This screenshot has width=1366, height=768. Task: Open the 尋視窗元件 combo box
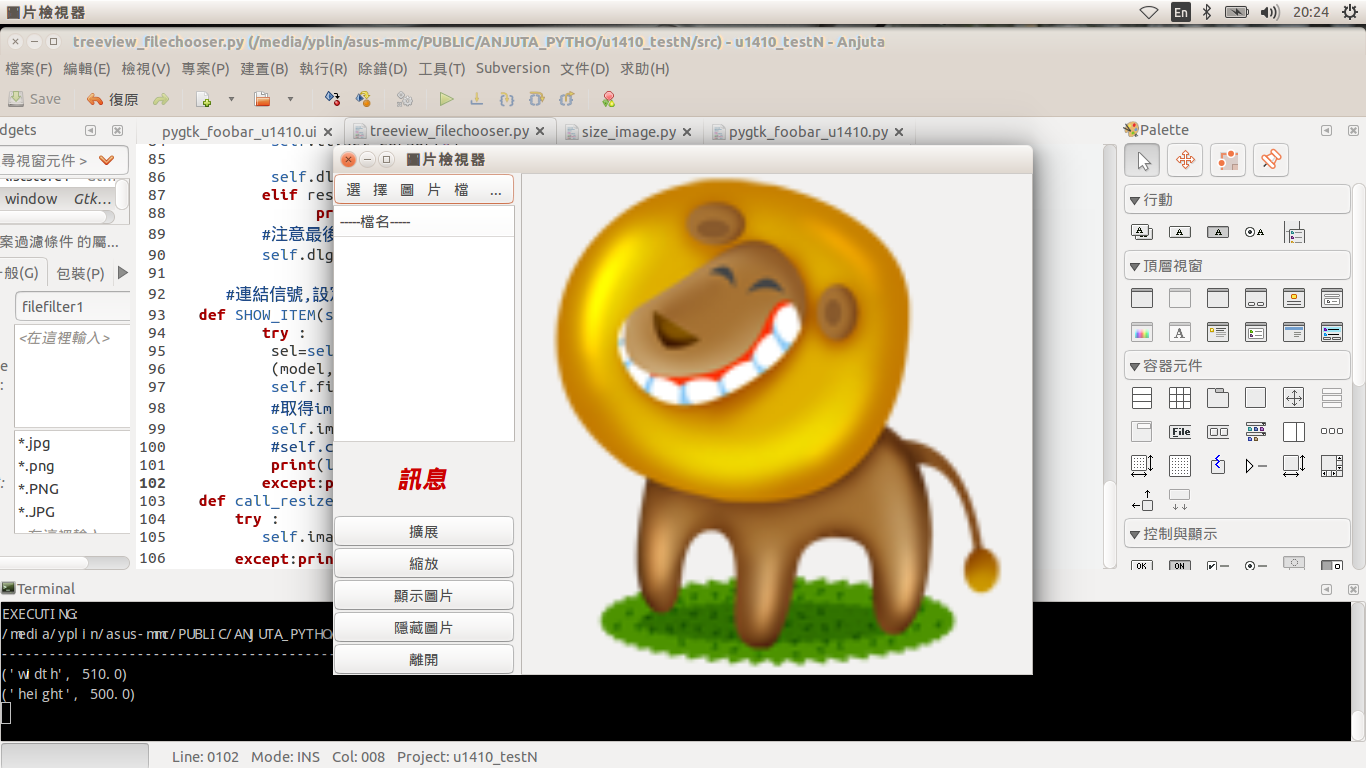[64, 160]
